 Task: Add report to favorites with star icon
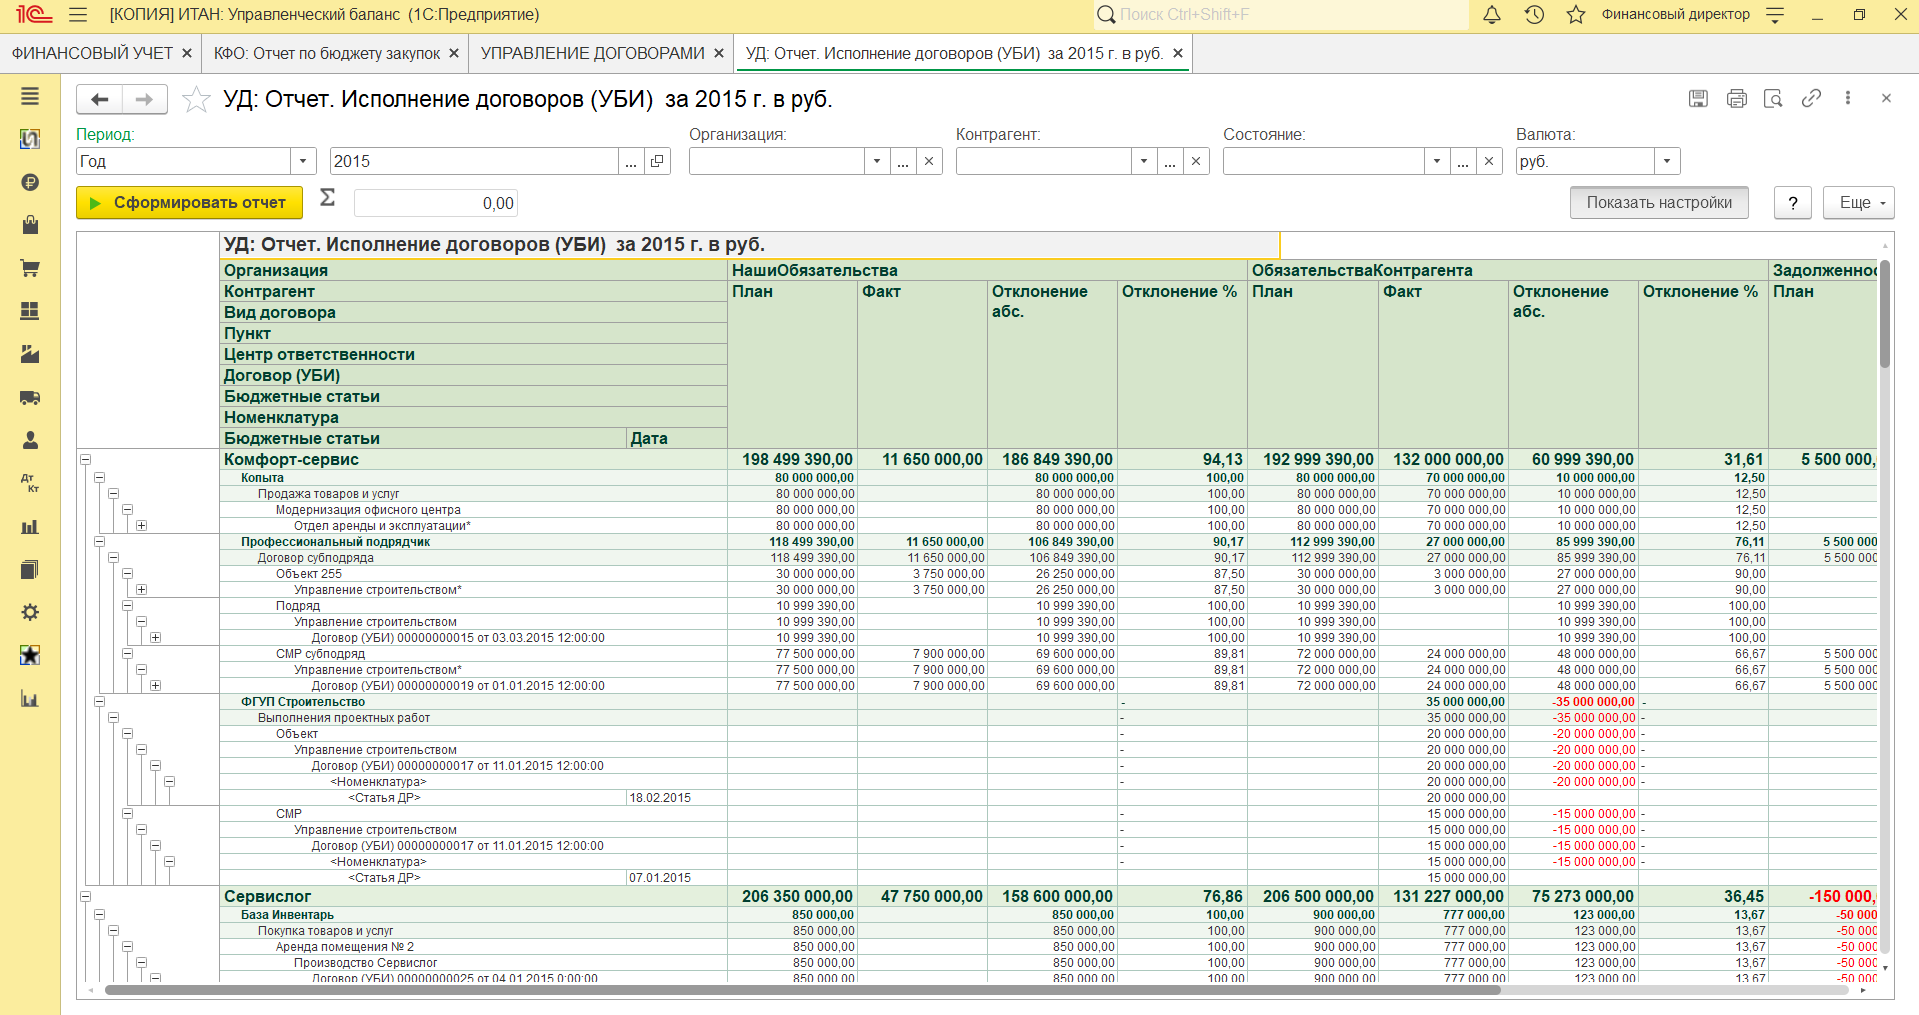[196, 99]
